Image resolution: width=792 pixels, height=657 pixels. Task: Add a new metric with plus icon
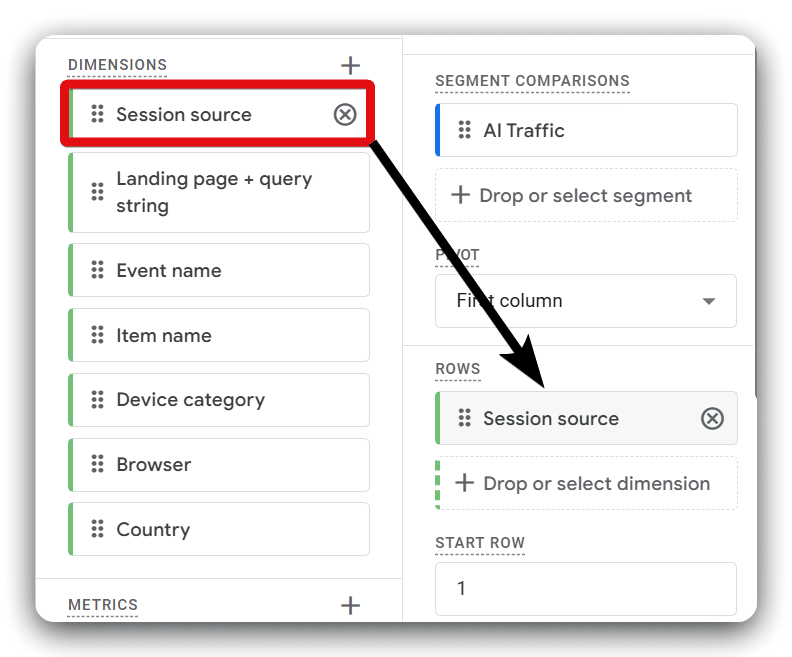[x=350, y=605]
